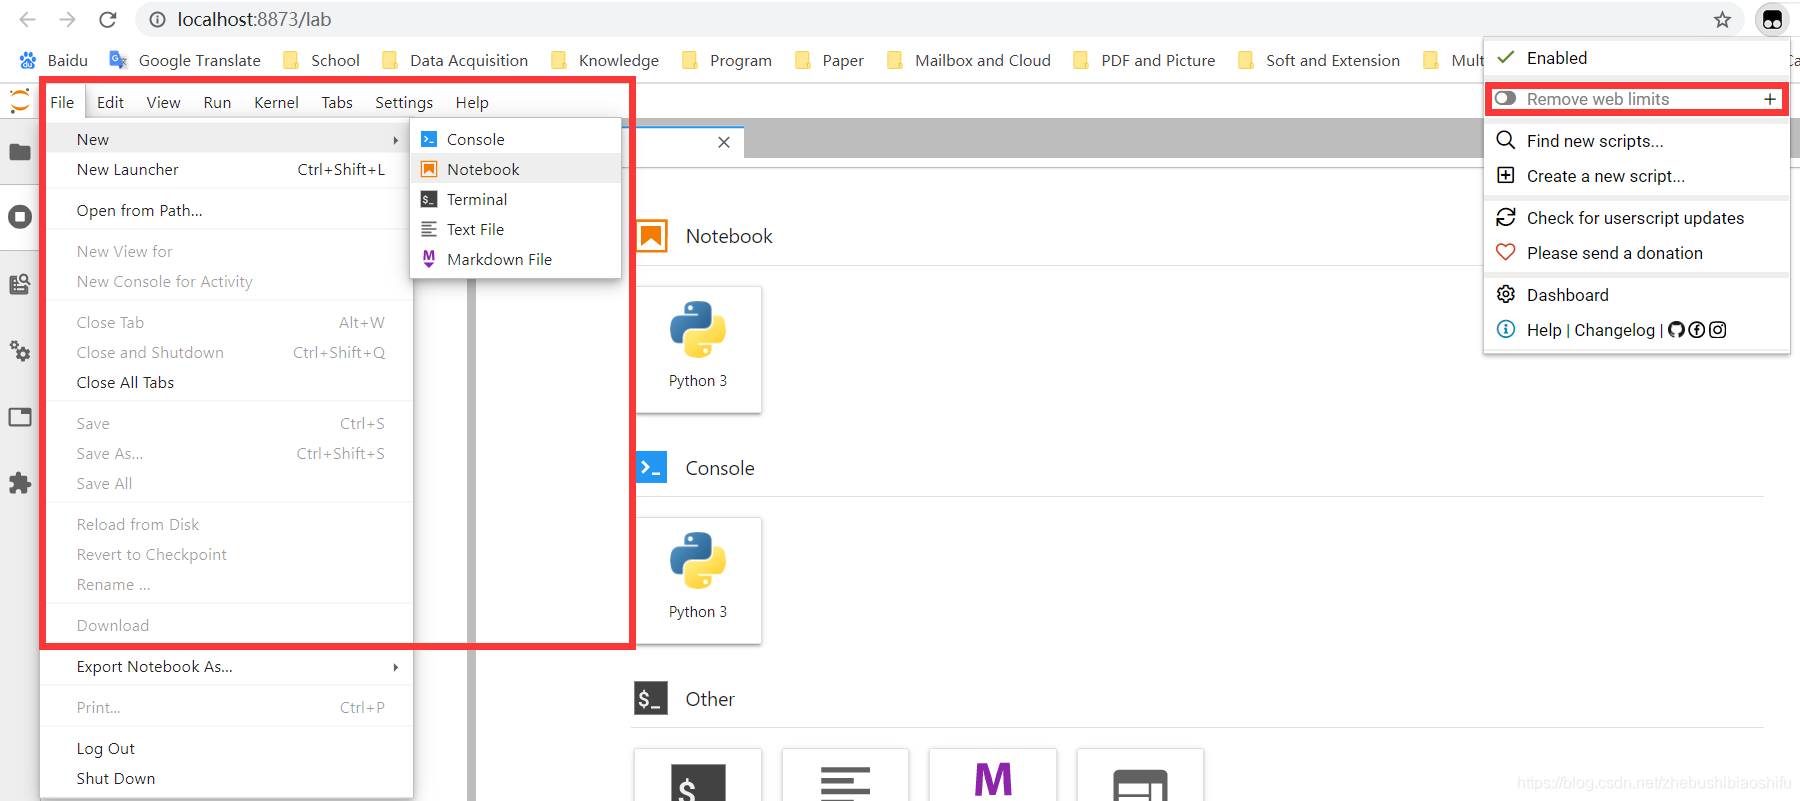
Task: Open the JupyterLab Help menu in the menu bar
Action: [x=472, y=102]
